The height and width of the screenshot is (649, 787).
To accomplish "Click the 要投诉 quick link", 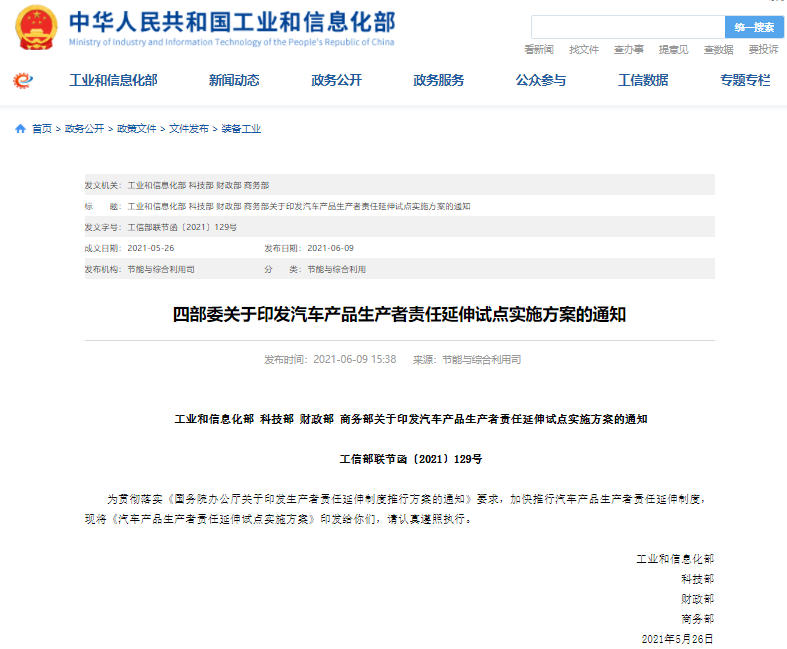I will point(763,50).
